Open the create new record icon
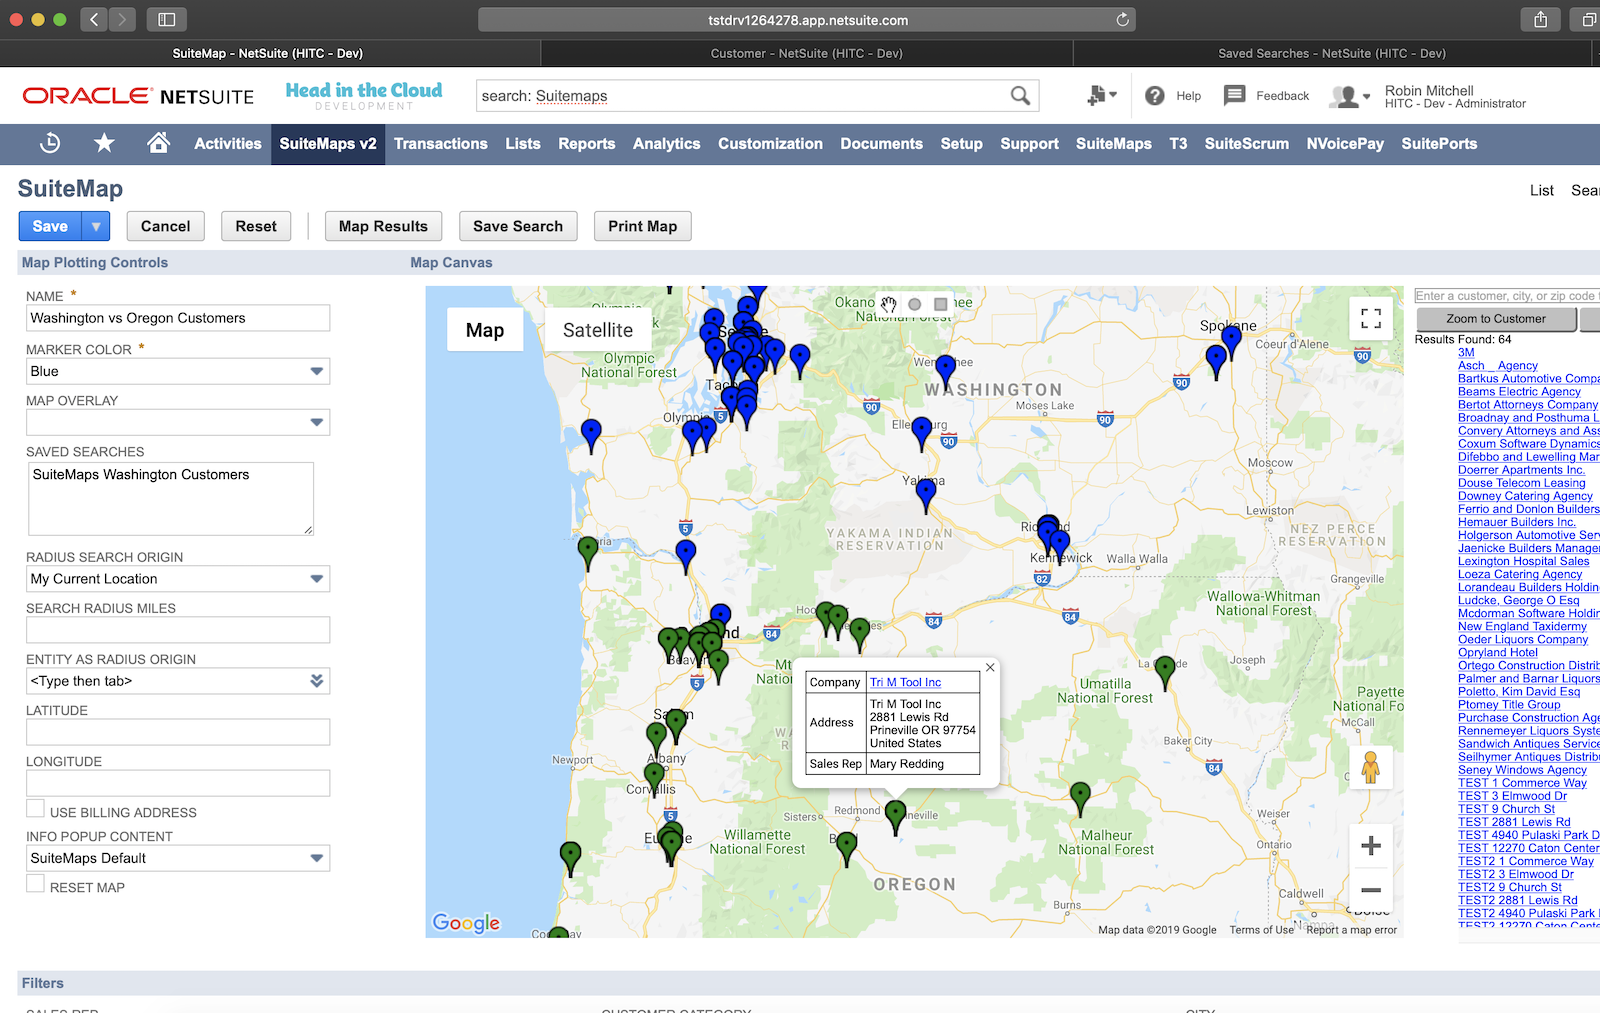Image resolution: width=1600 pixels, height=1013 pixels. pyautogui.click(x=1101, y=96)
